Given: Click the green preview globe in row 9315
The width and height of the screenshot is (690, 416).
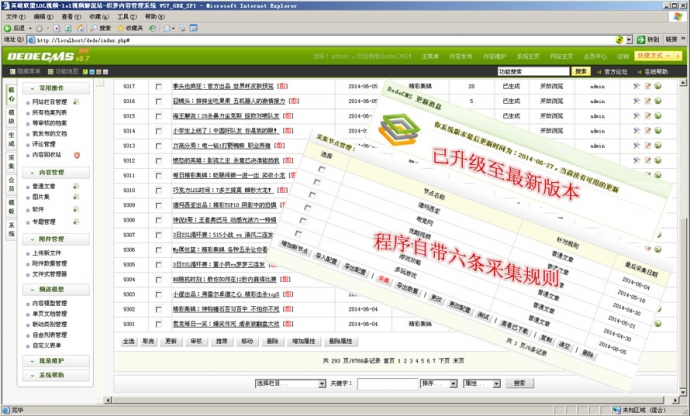Looking at the screenshot, I should 658,116.
